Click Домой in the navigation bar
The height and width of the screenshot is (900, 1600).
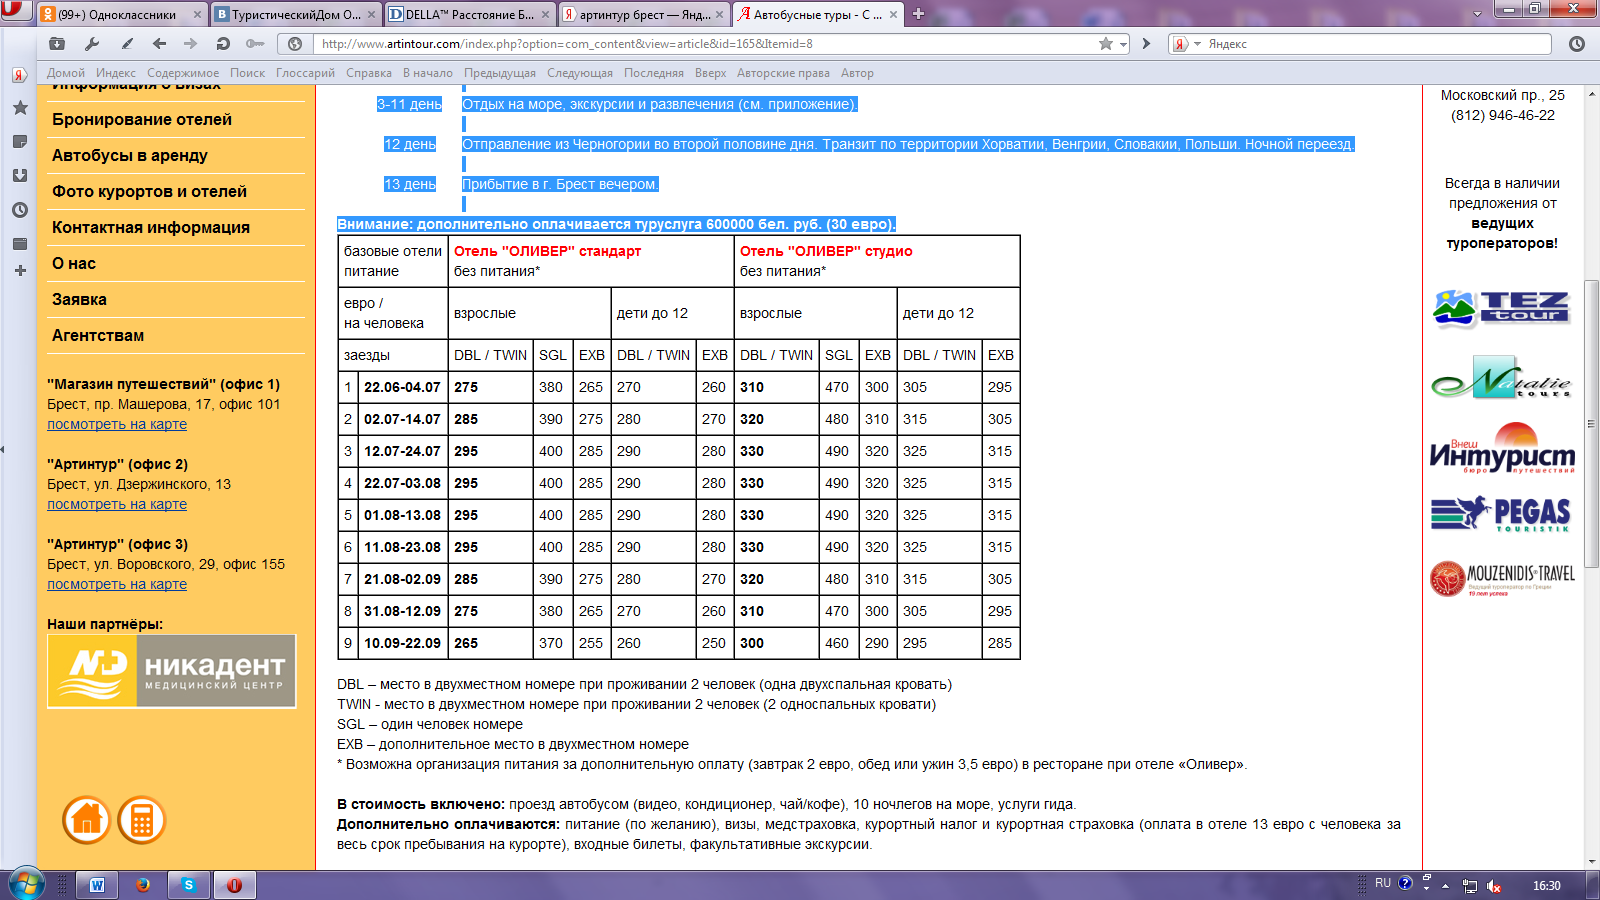pos(66,73)
